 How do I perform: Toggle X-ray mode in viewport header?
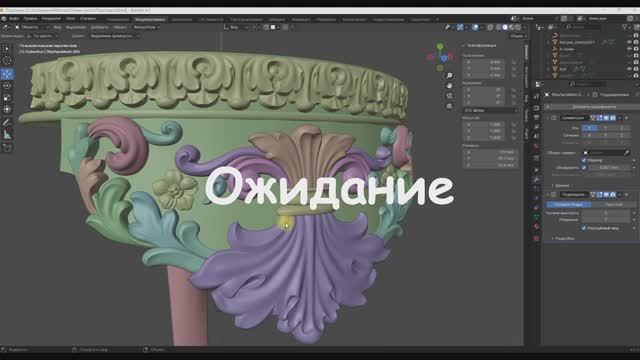(x=490, y=27)
